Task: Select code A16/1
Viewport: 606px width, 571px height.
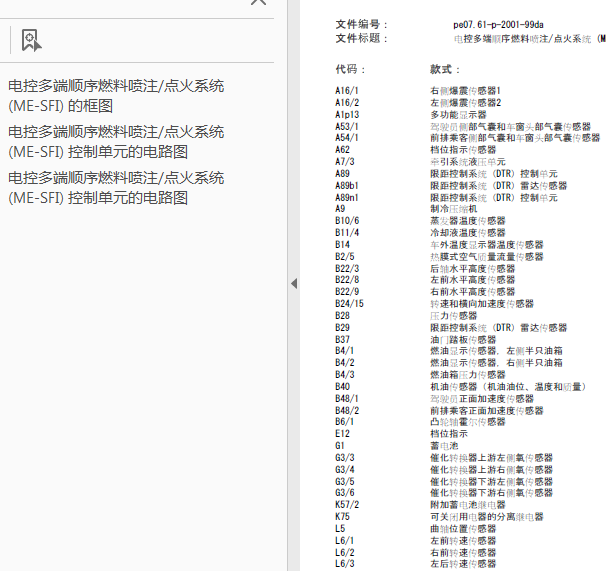Action: tap(347, 91)
